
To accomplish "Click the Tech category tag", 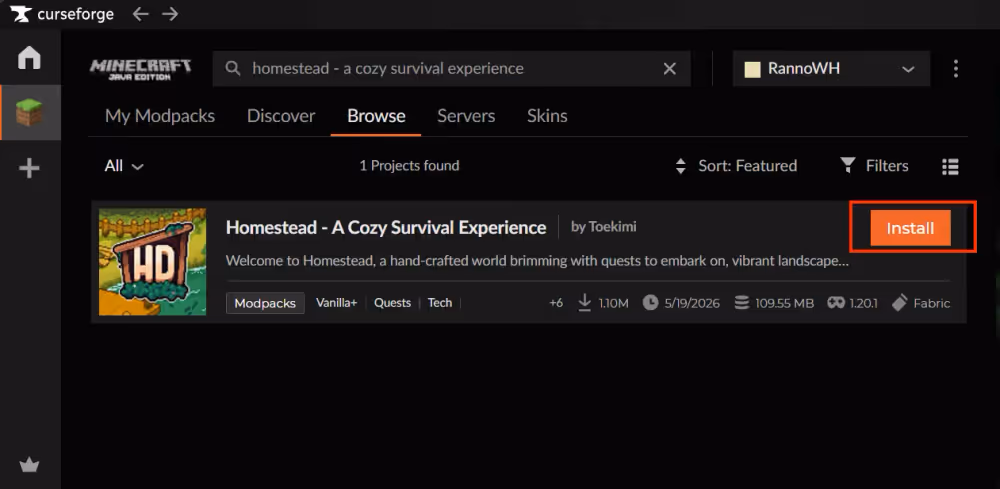I will tap(439, 303).
